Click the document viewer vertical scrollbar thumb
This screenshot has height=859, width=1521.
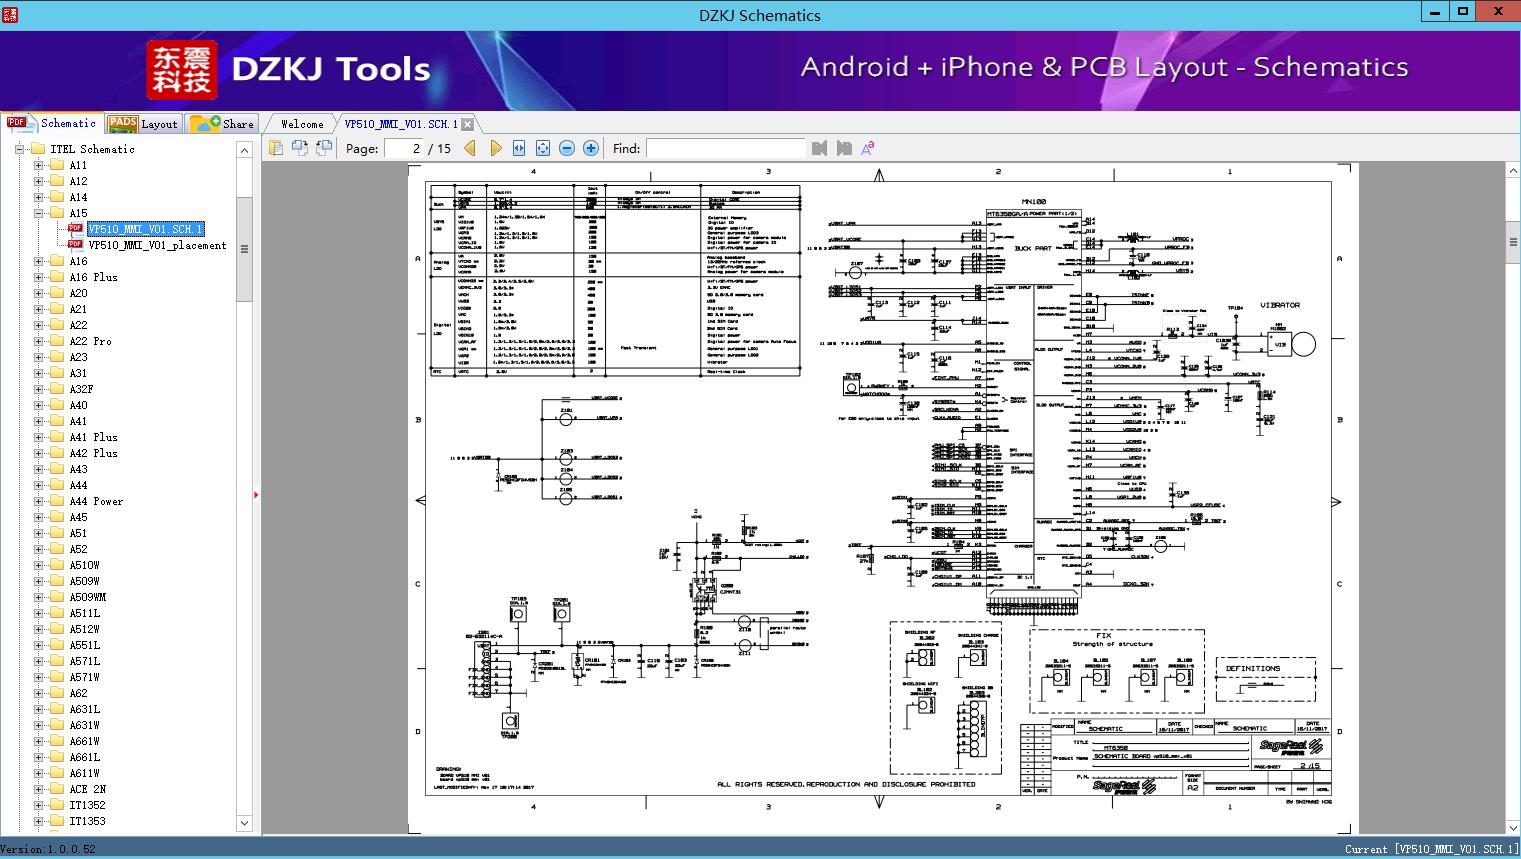[1513, 241]
